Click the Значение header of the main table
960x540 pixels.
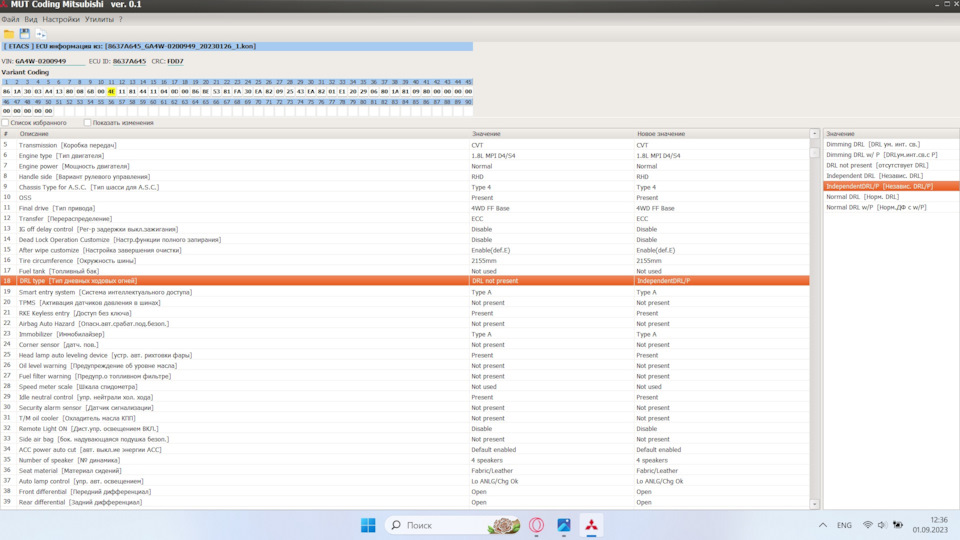(551, 133)
